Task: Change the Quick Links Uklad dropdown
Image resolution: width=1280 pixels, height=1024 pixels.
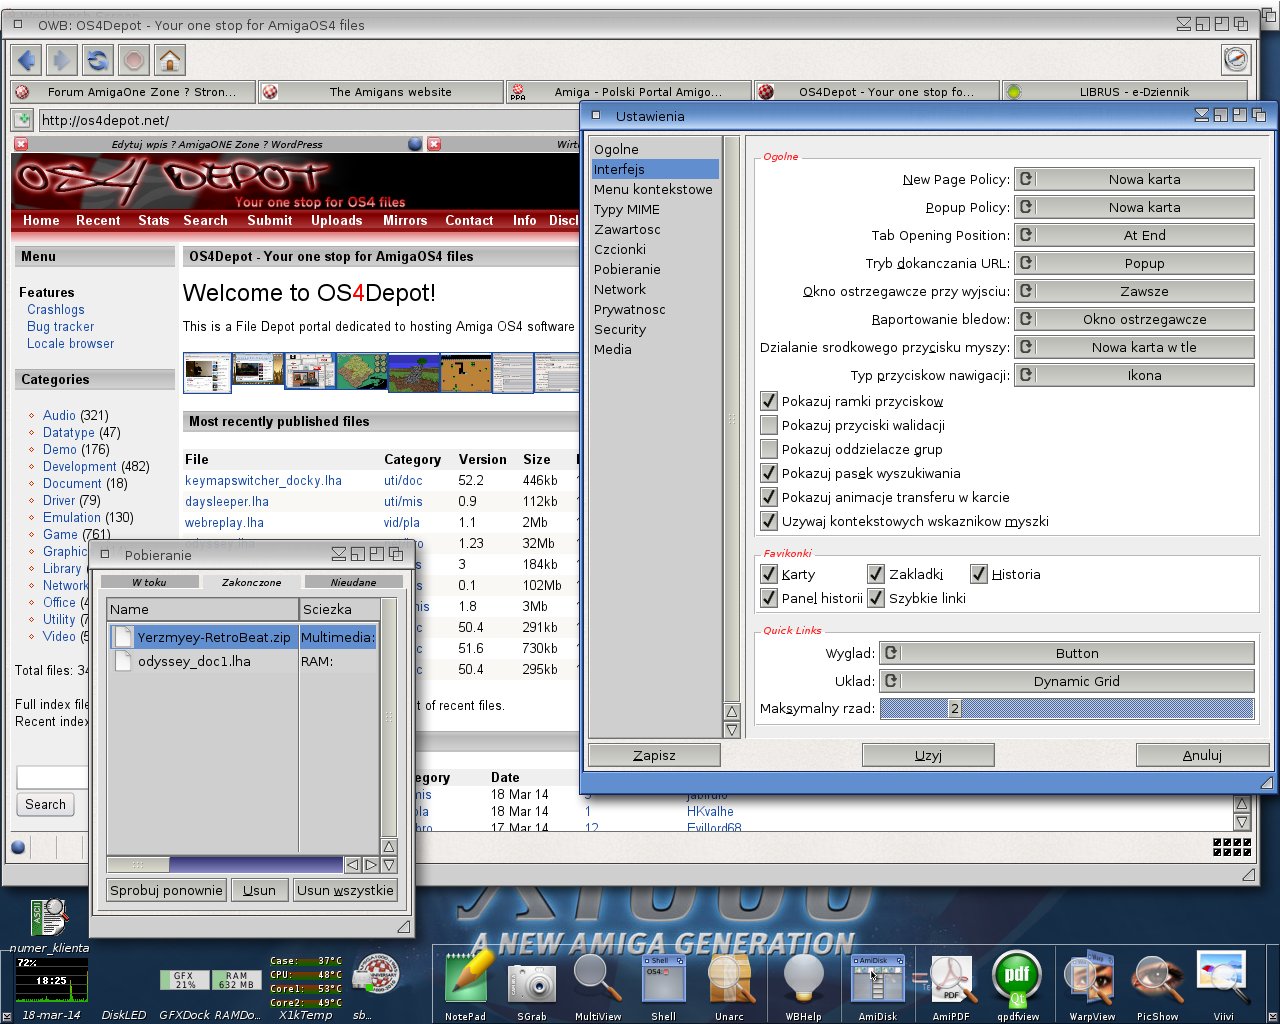Action: tap(1066, 681)
